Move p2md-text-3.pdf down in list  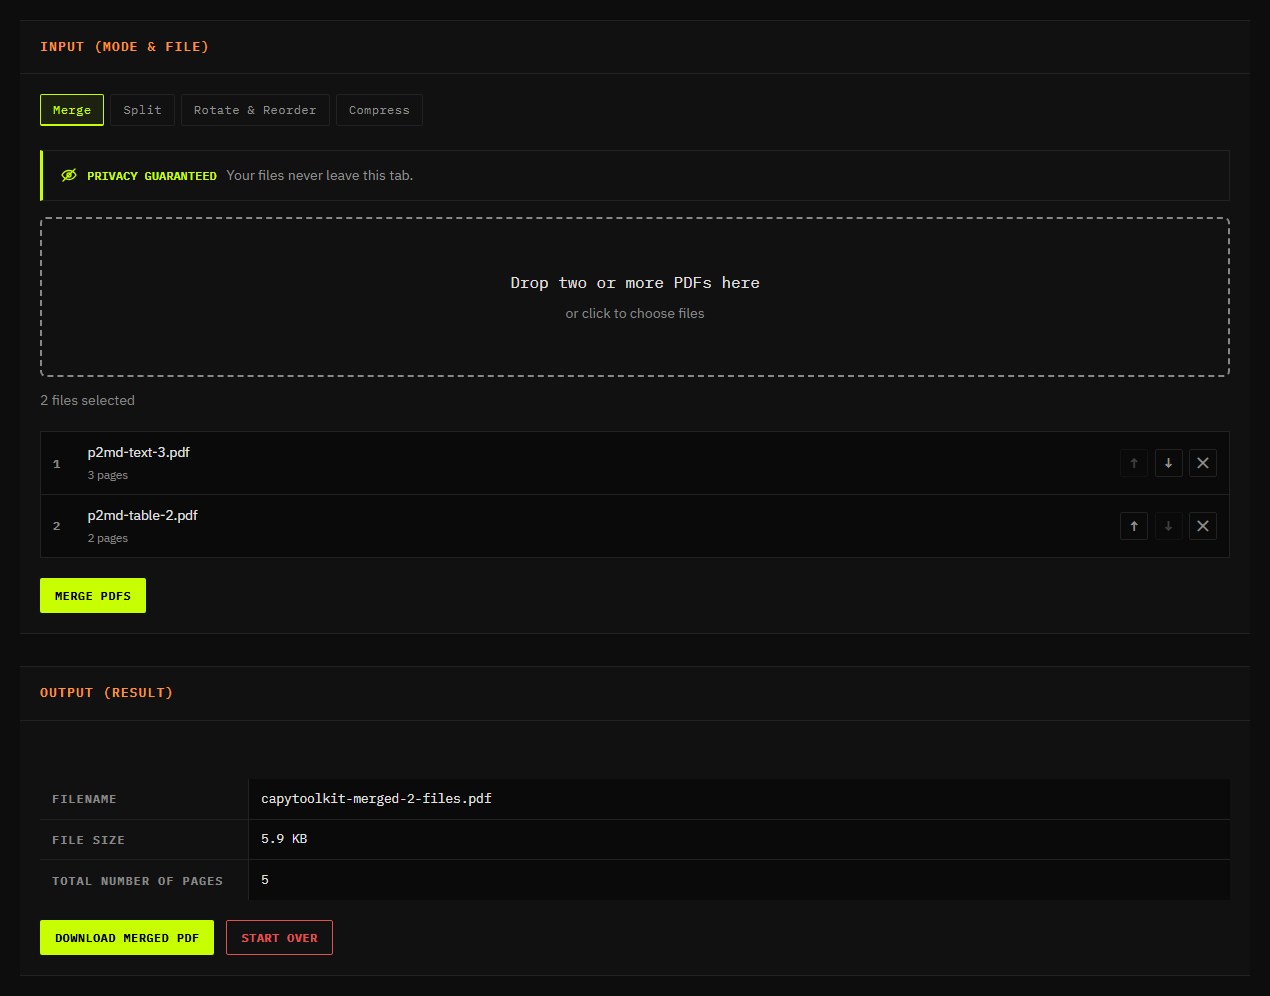tap(1168, 463)
